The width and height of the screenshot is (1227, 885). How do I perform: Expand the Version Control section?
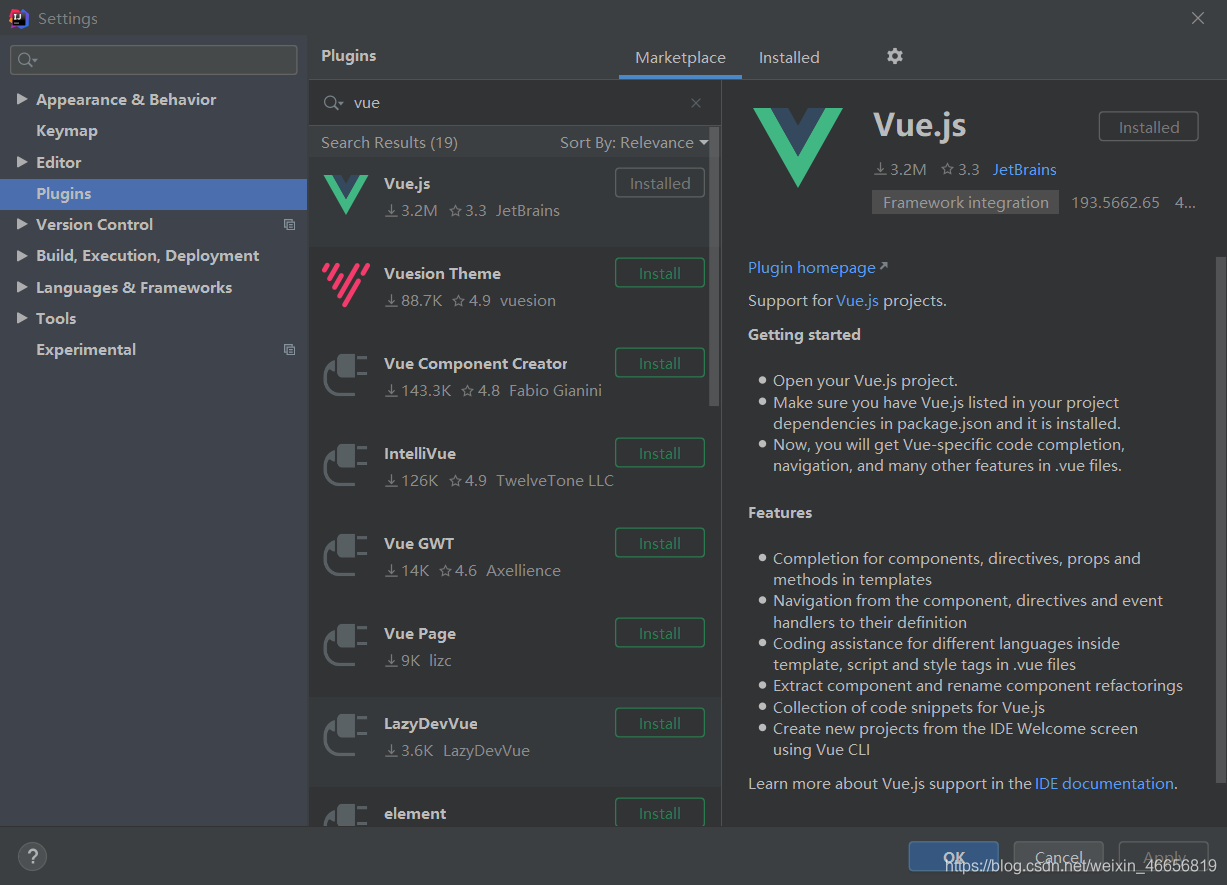22,224
